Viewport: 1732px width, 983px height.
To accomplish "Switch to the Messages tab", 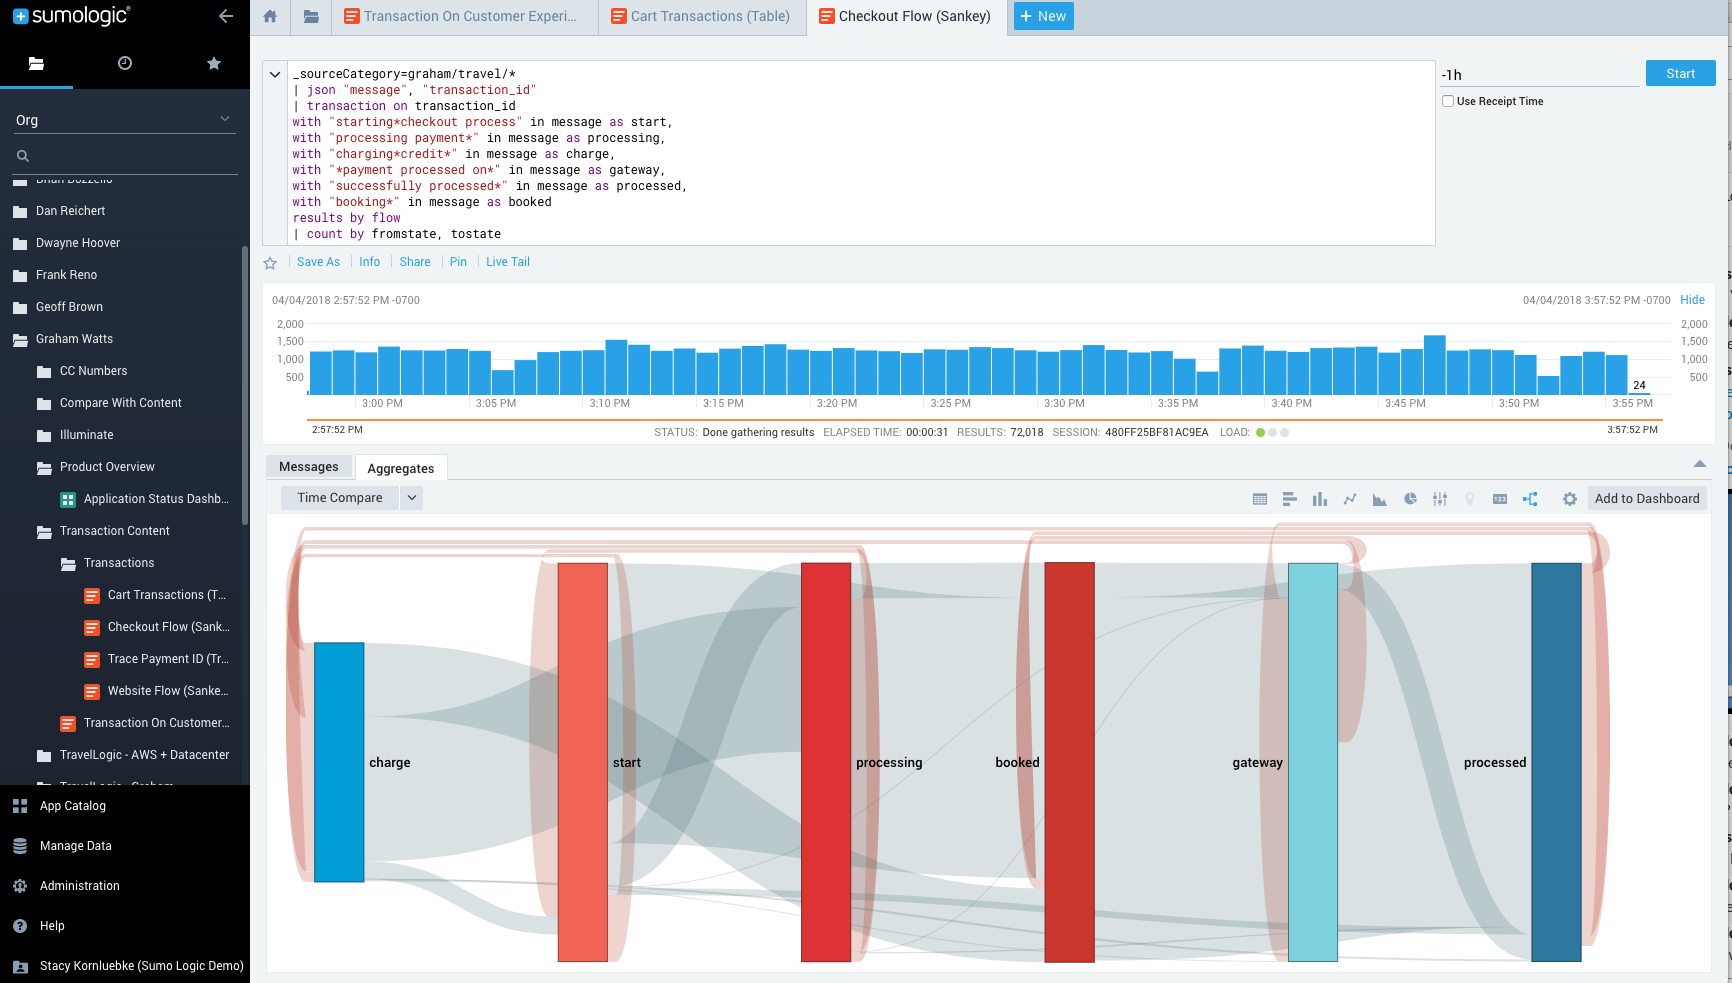I will click(308, 467).
